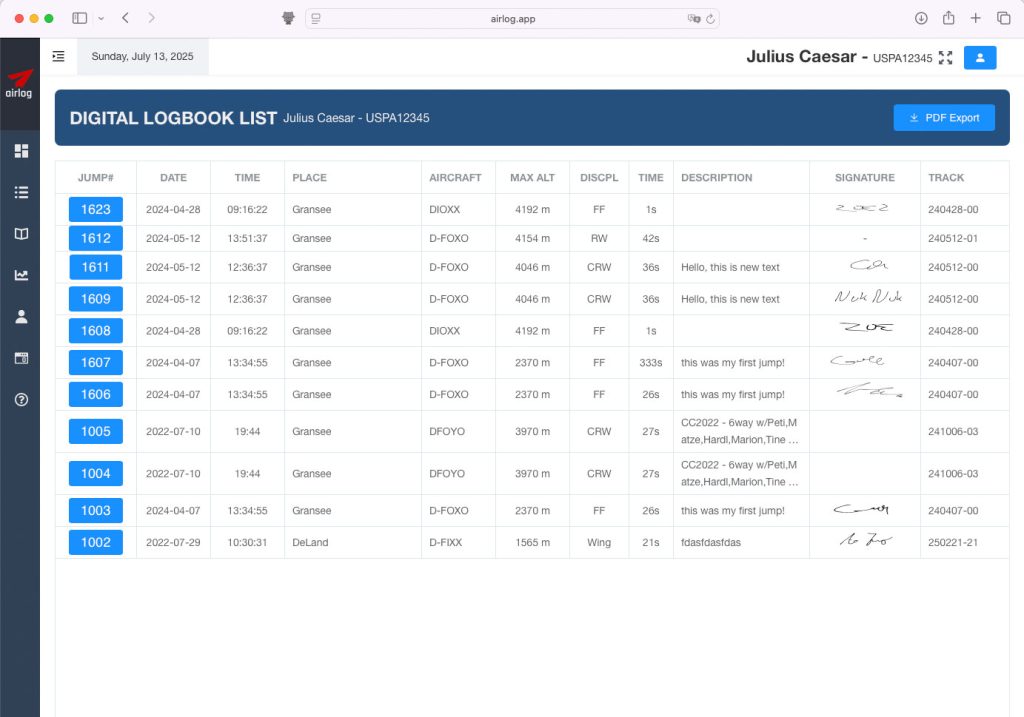1024x717 pixels.
Task: Click the person profile icon in the sidebar
Action: pos(21,317)
